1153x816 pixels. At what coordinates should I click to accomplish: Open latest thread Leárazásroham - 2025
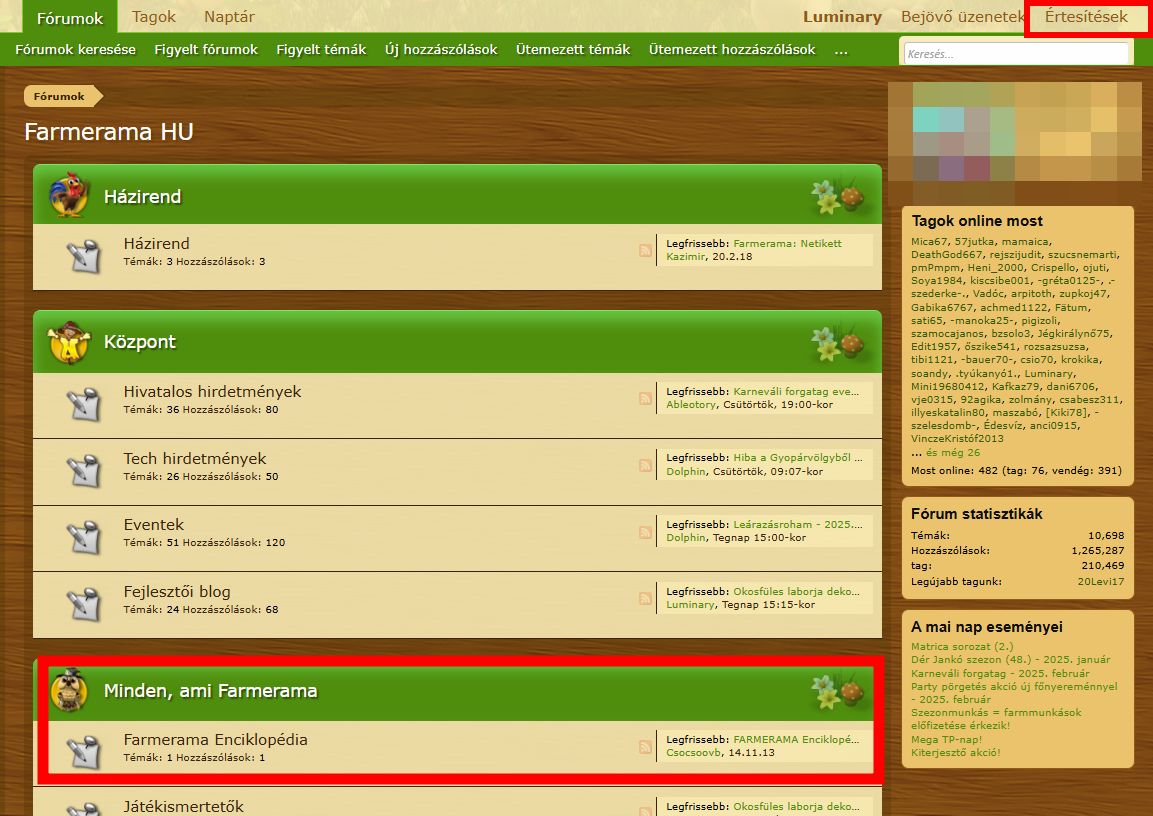(798, 524)
